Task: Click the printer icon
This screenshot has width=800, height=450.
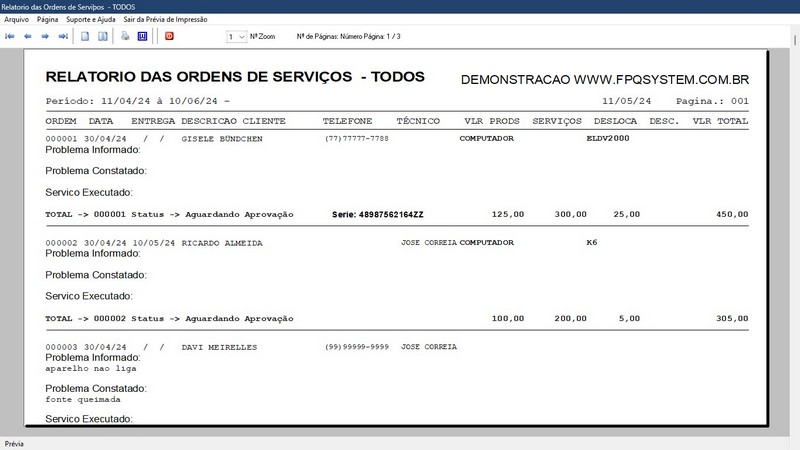Action: (125, 36)
